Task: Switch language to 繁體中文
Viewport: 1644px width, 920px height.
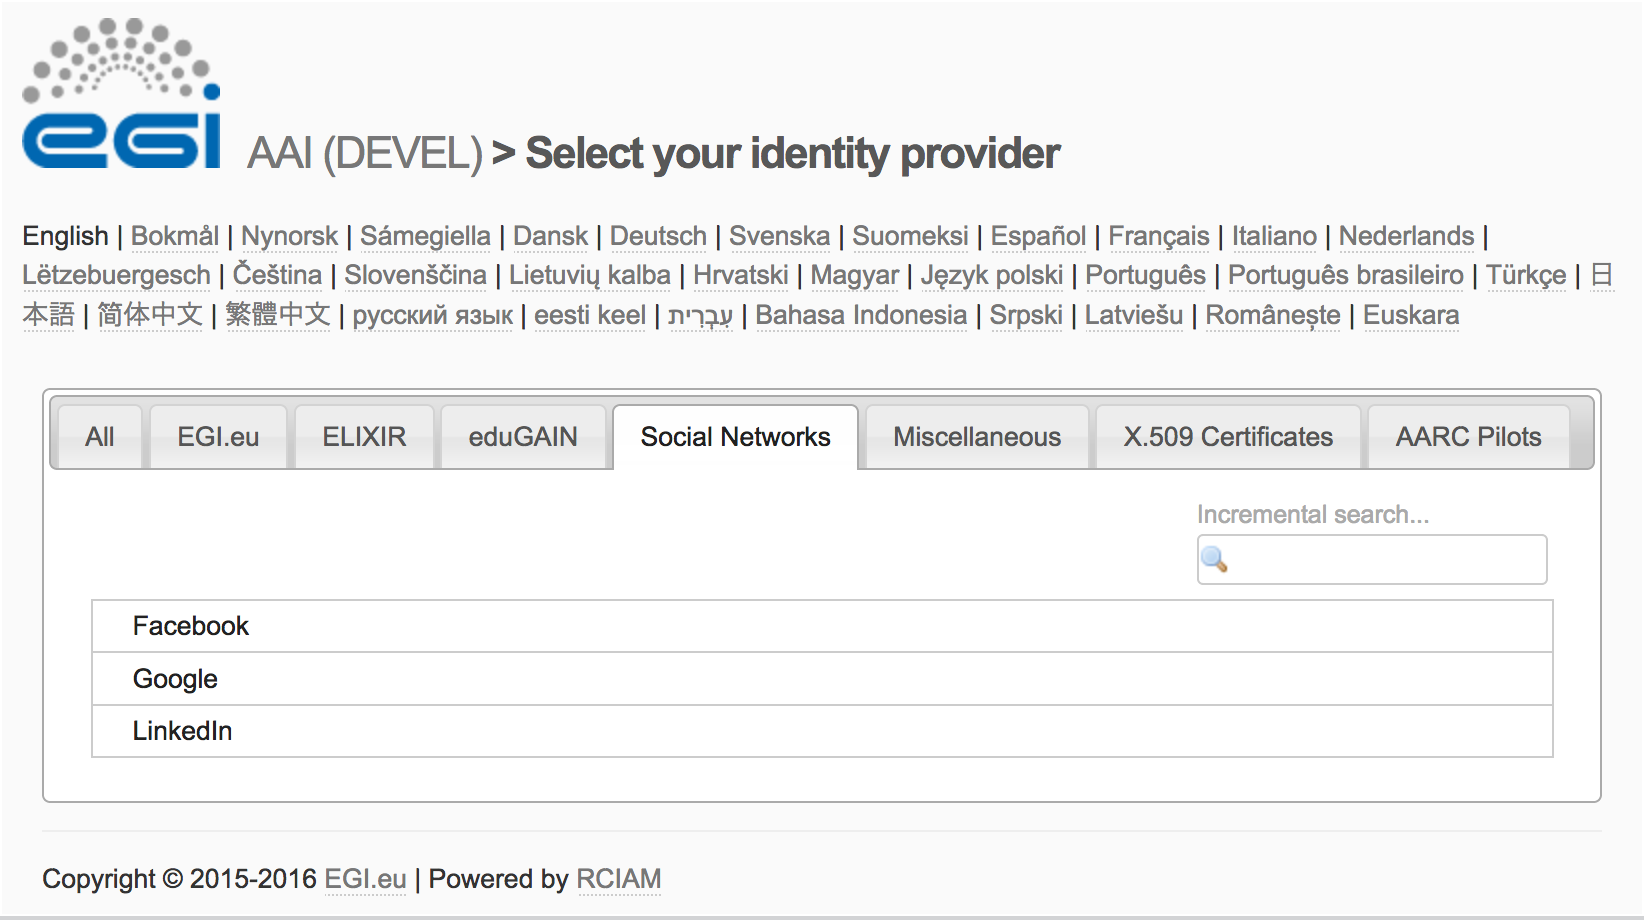Action: point(278,315)
